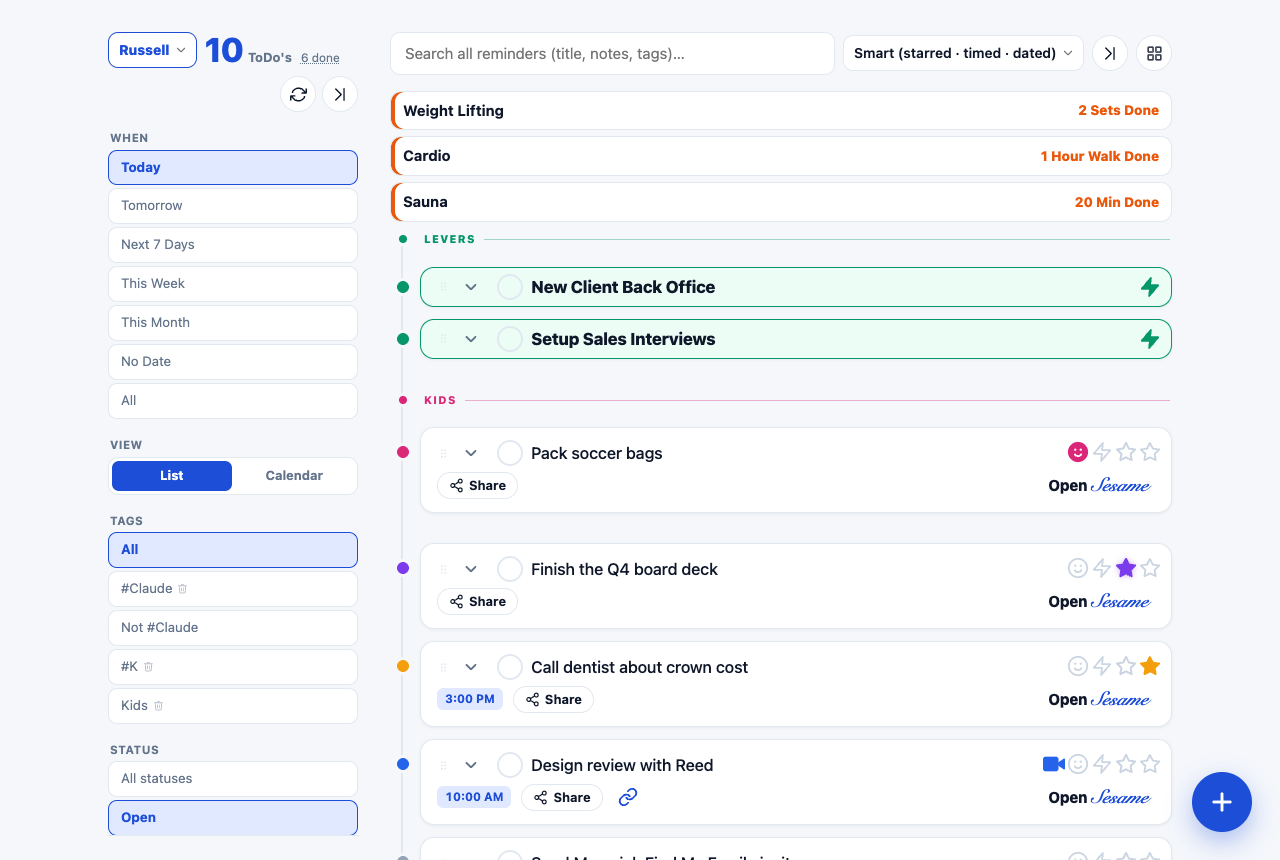Switch to the grid layout icon
Screen dimensions: 1280x860
1154,53
